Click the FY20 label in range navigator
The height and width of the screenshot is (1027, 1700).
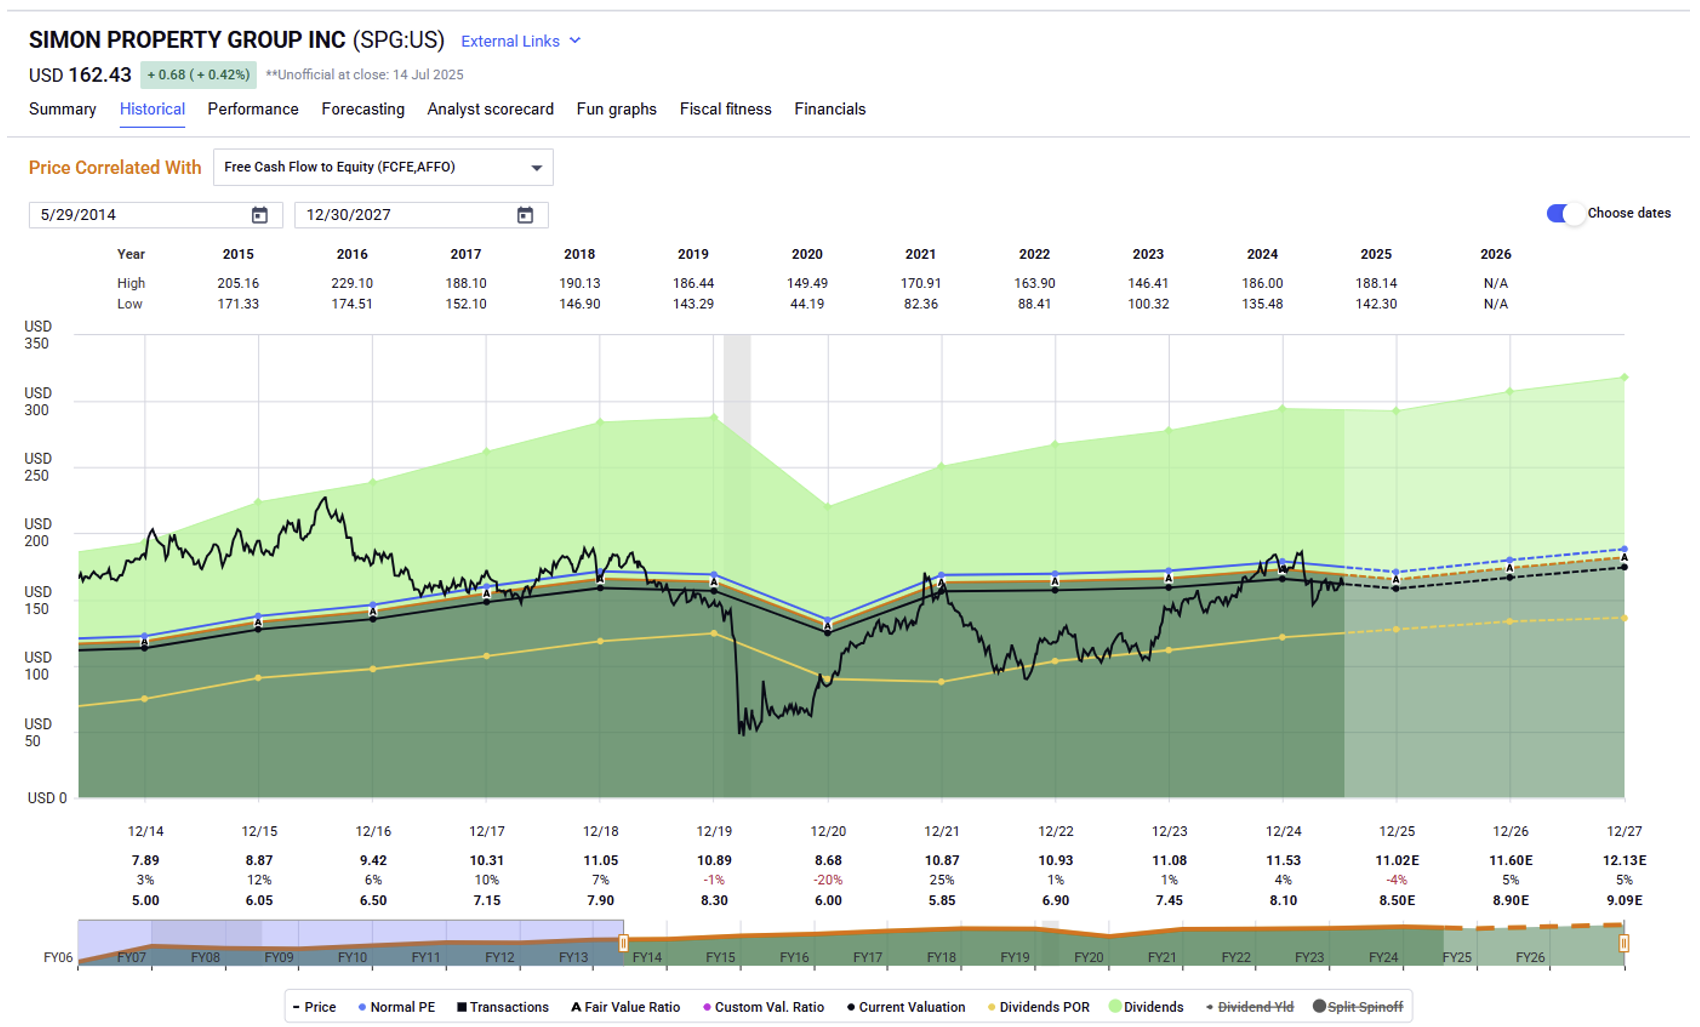(1088, 957)
